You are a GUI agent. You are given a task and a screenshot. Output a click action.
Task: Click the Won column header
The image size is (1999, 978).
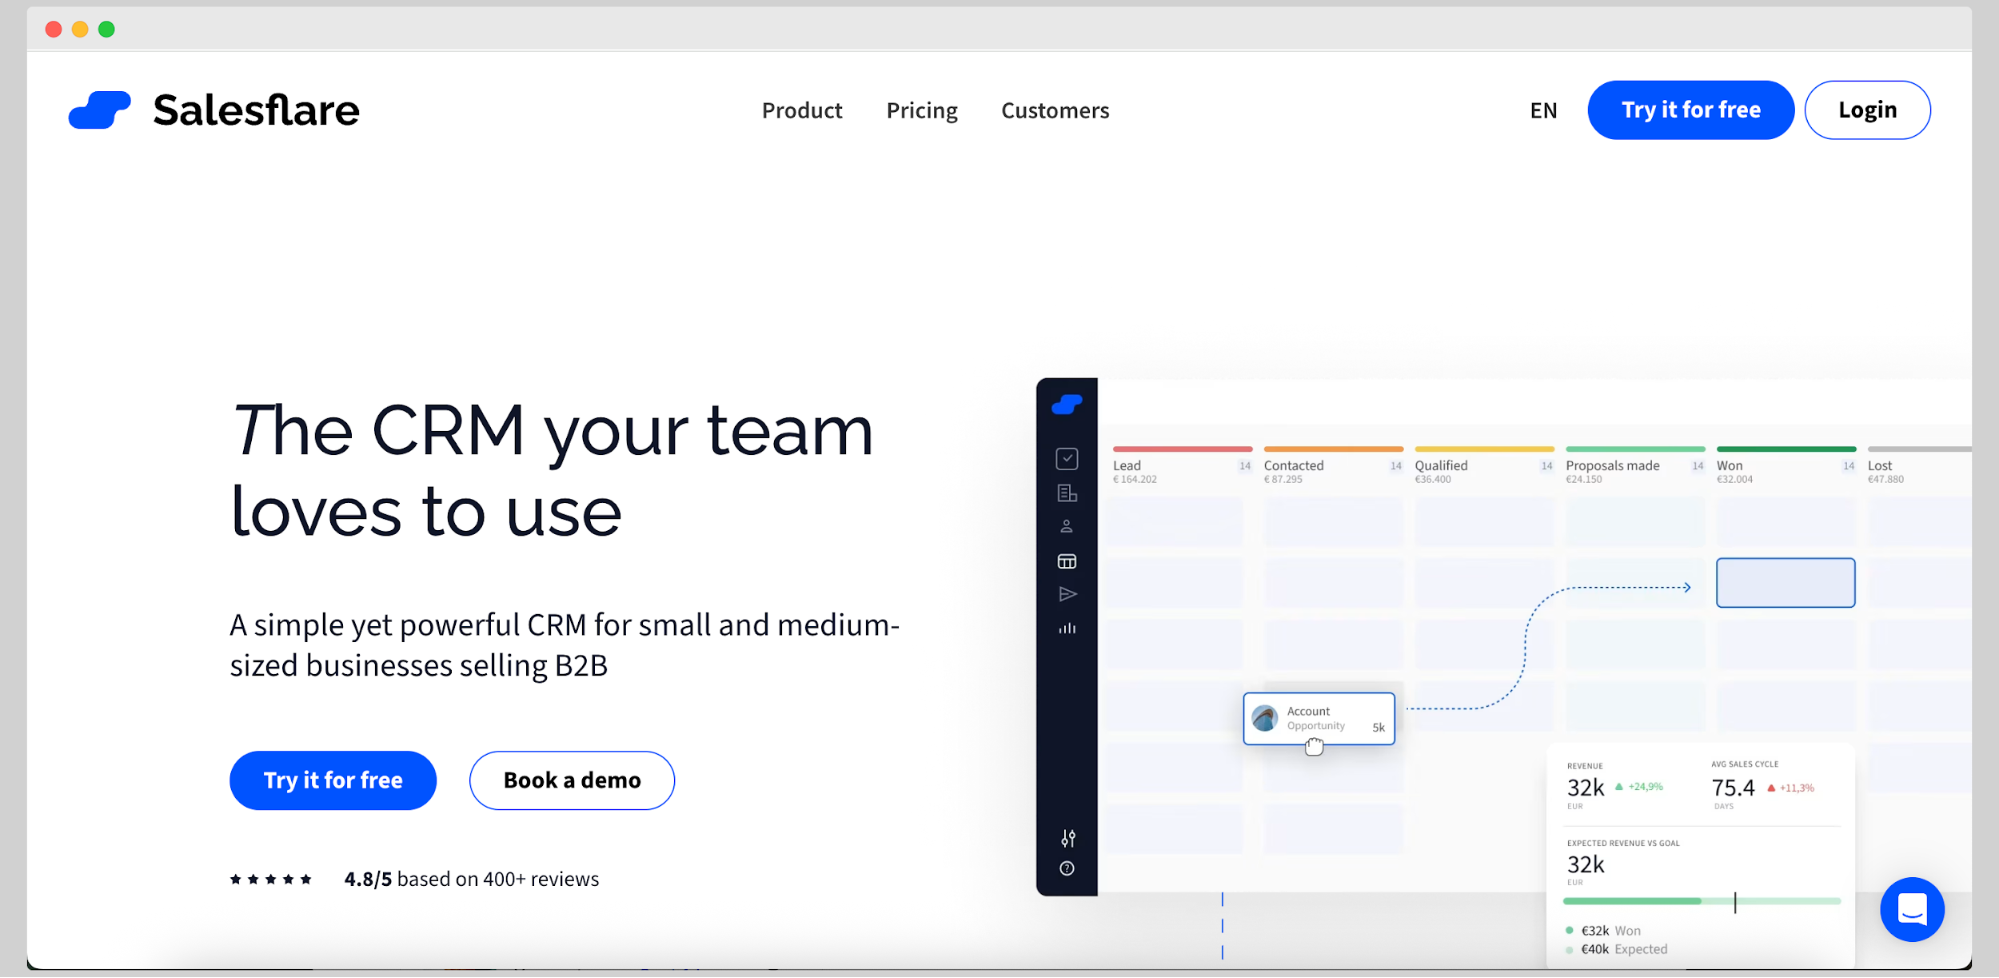(1729, 465)
